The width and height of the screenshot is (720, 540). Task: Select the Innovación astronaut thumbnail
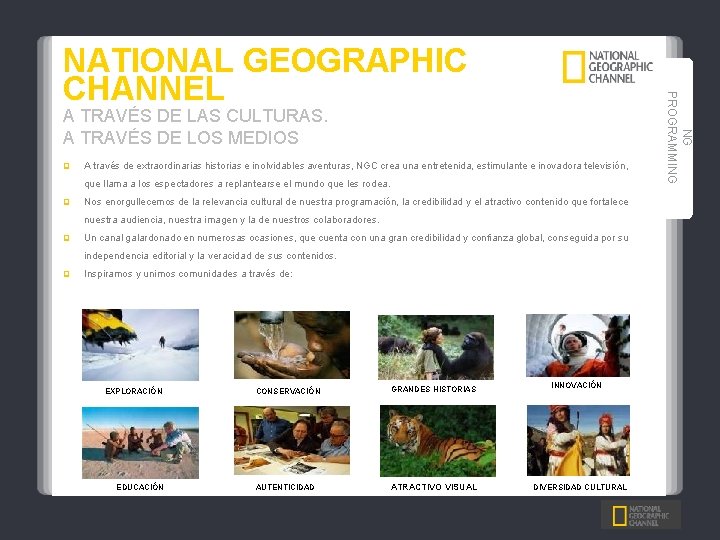click(x=578, y=345)
